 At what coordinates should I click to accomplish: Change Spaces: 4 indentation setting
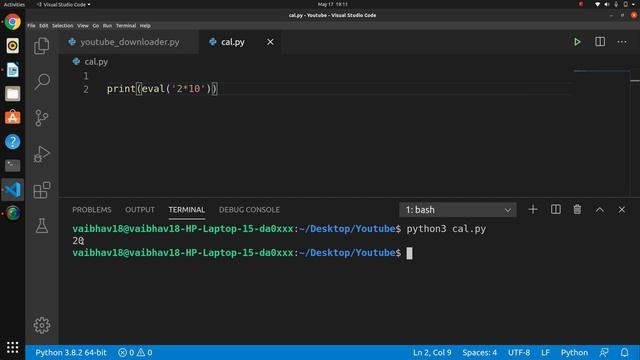point(480,352)
